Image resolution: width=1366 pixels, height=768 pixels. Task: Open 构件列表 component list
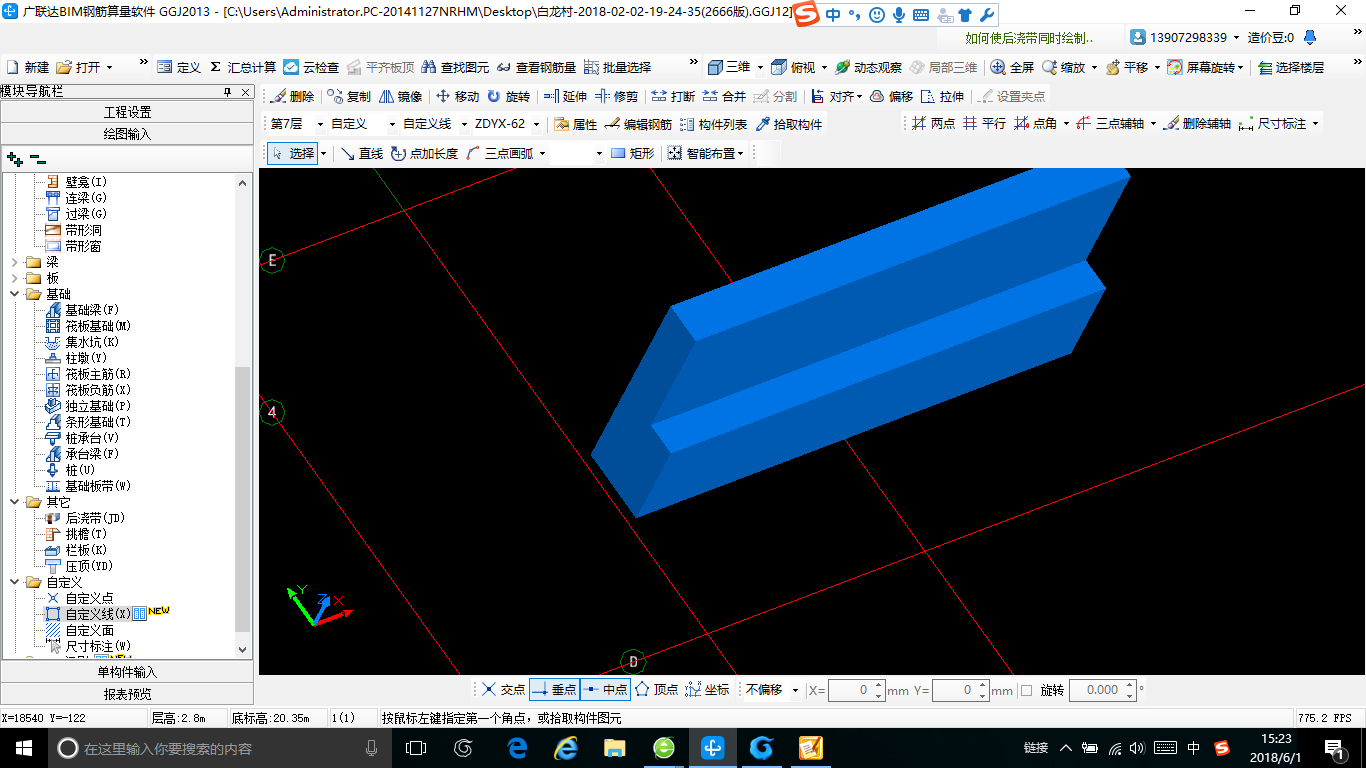(713, 124)
